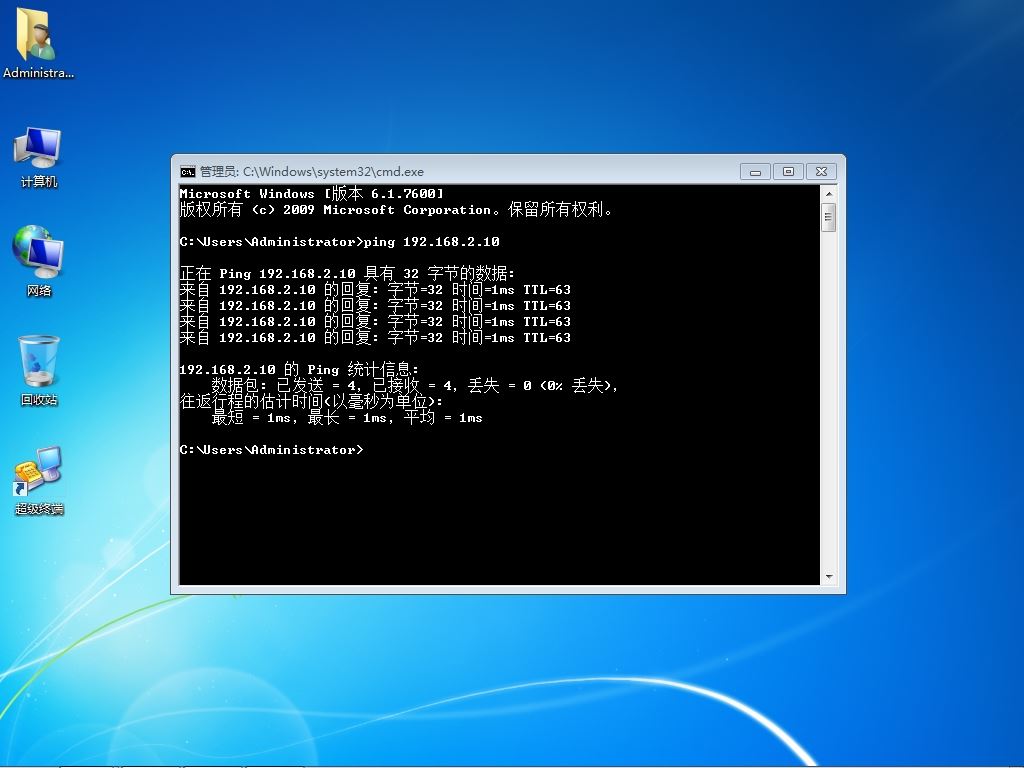This screenshot has height=768, width=1024.
Task: Click the text "Microsoft Windows [版本 6.1.7600]"
Action: coord(312,193)
